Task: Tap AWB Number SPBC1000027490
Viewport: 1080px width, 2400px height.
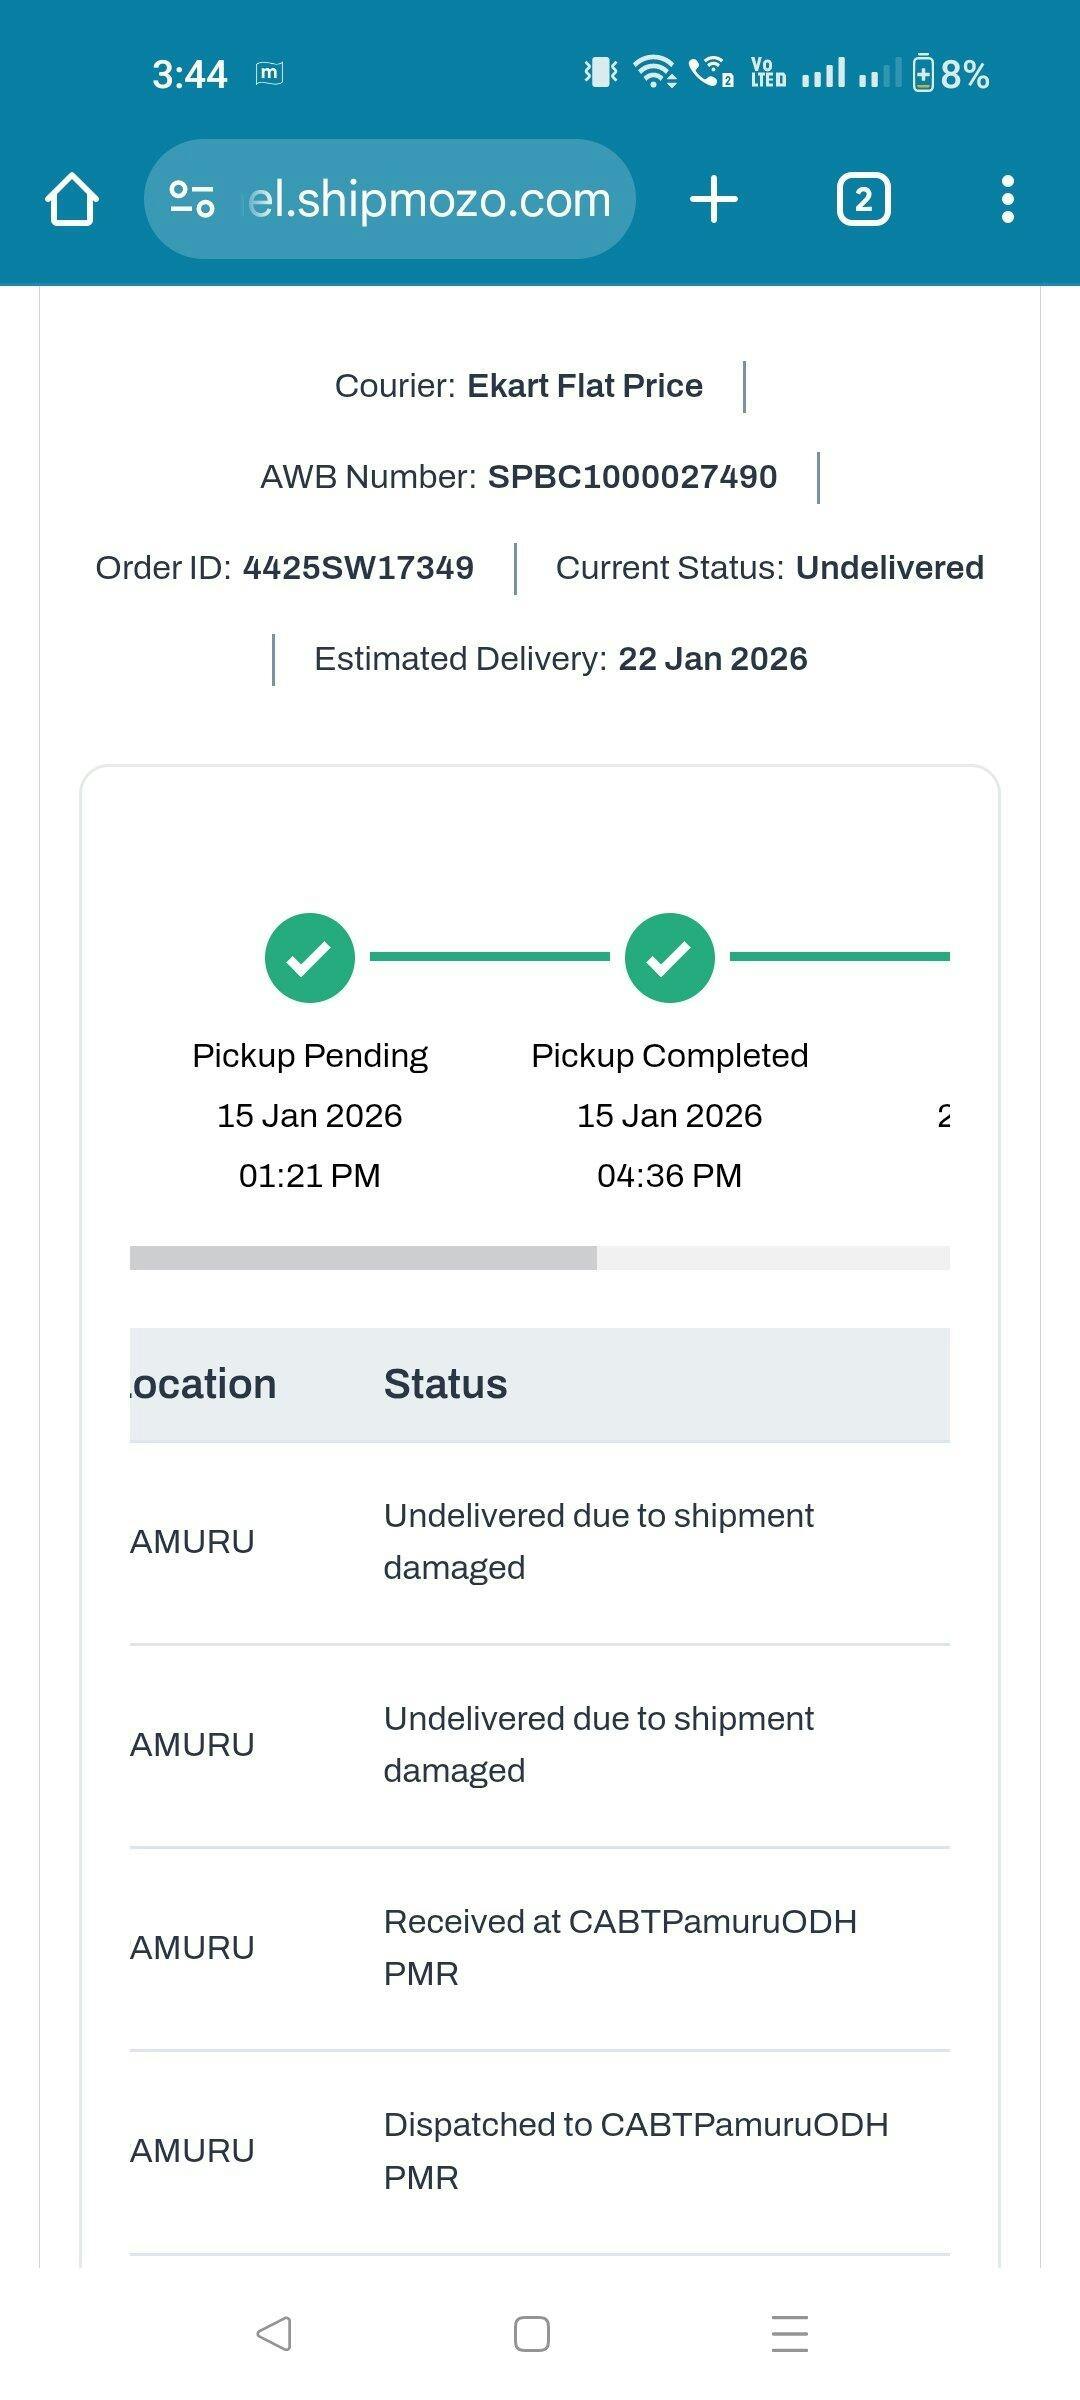Action: pyautogui.click(x=631, y=477)
